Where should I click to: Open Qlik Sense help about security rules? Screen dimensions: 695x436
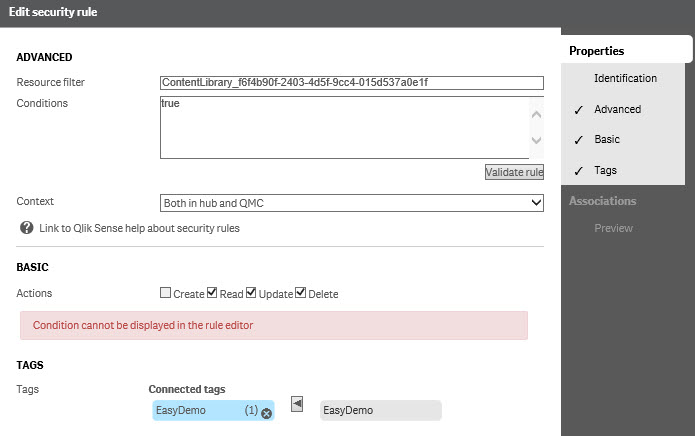(139, 228)
